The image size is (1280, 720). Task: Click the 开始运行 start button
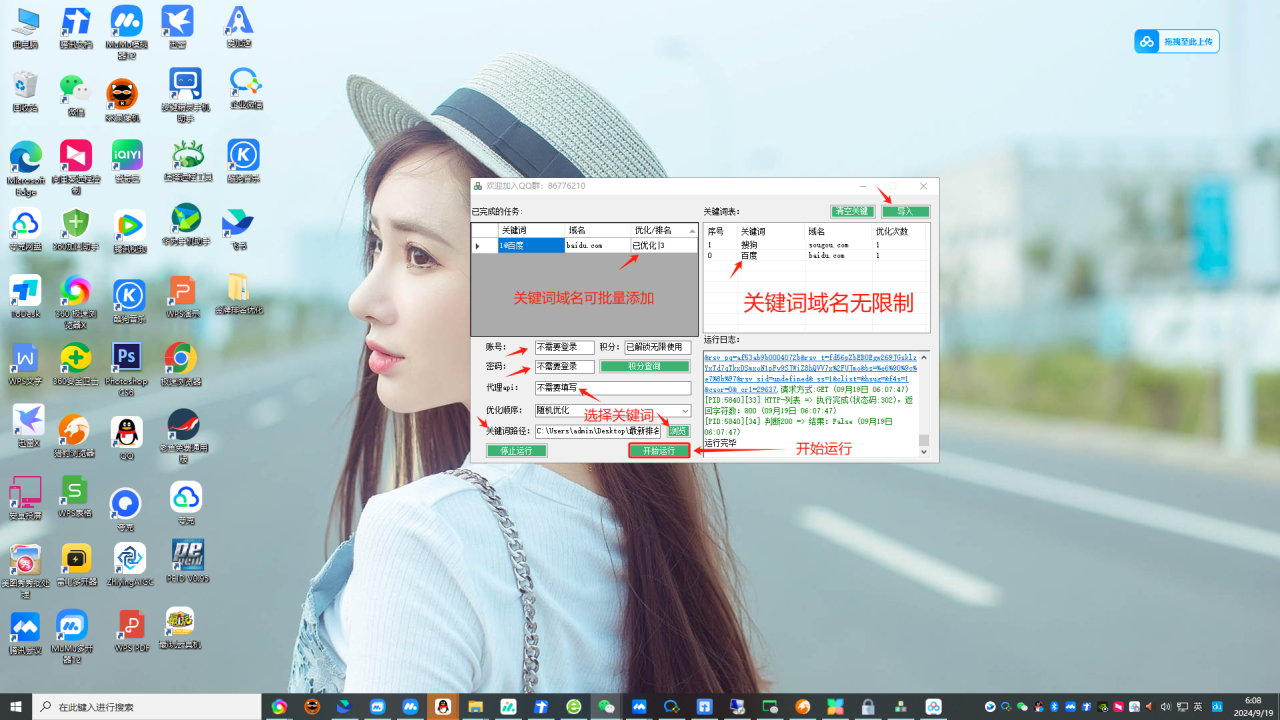[x=659, y=451]
